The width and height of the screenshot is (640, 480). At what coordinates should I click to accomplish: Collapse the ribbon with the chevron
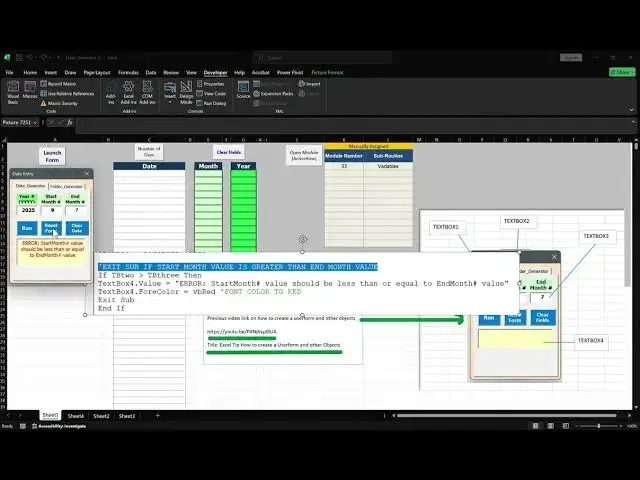tap(631, 110)
